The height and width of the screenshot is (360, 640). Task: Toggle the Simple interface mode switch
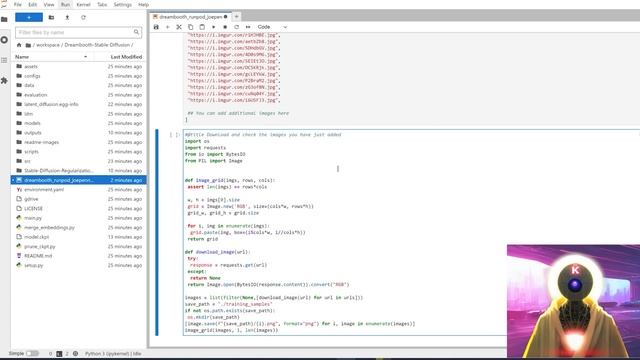pyautogui.click(x=32, y=353)
